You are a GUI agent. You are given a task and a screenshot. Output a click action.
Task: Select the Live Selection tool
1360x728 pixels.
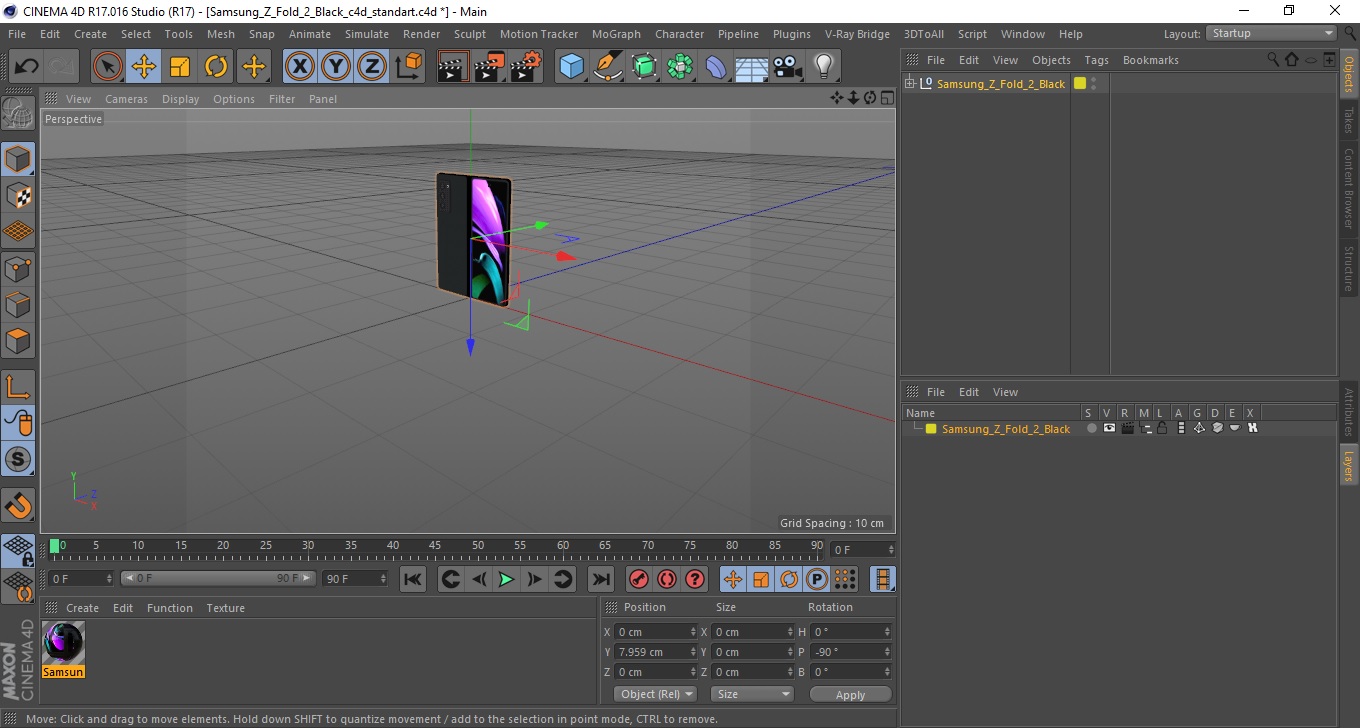[x=108, y=67]
